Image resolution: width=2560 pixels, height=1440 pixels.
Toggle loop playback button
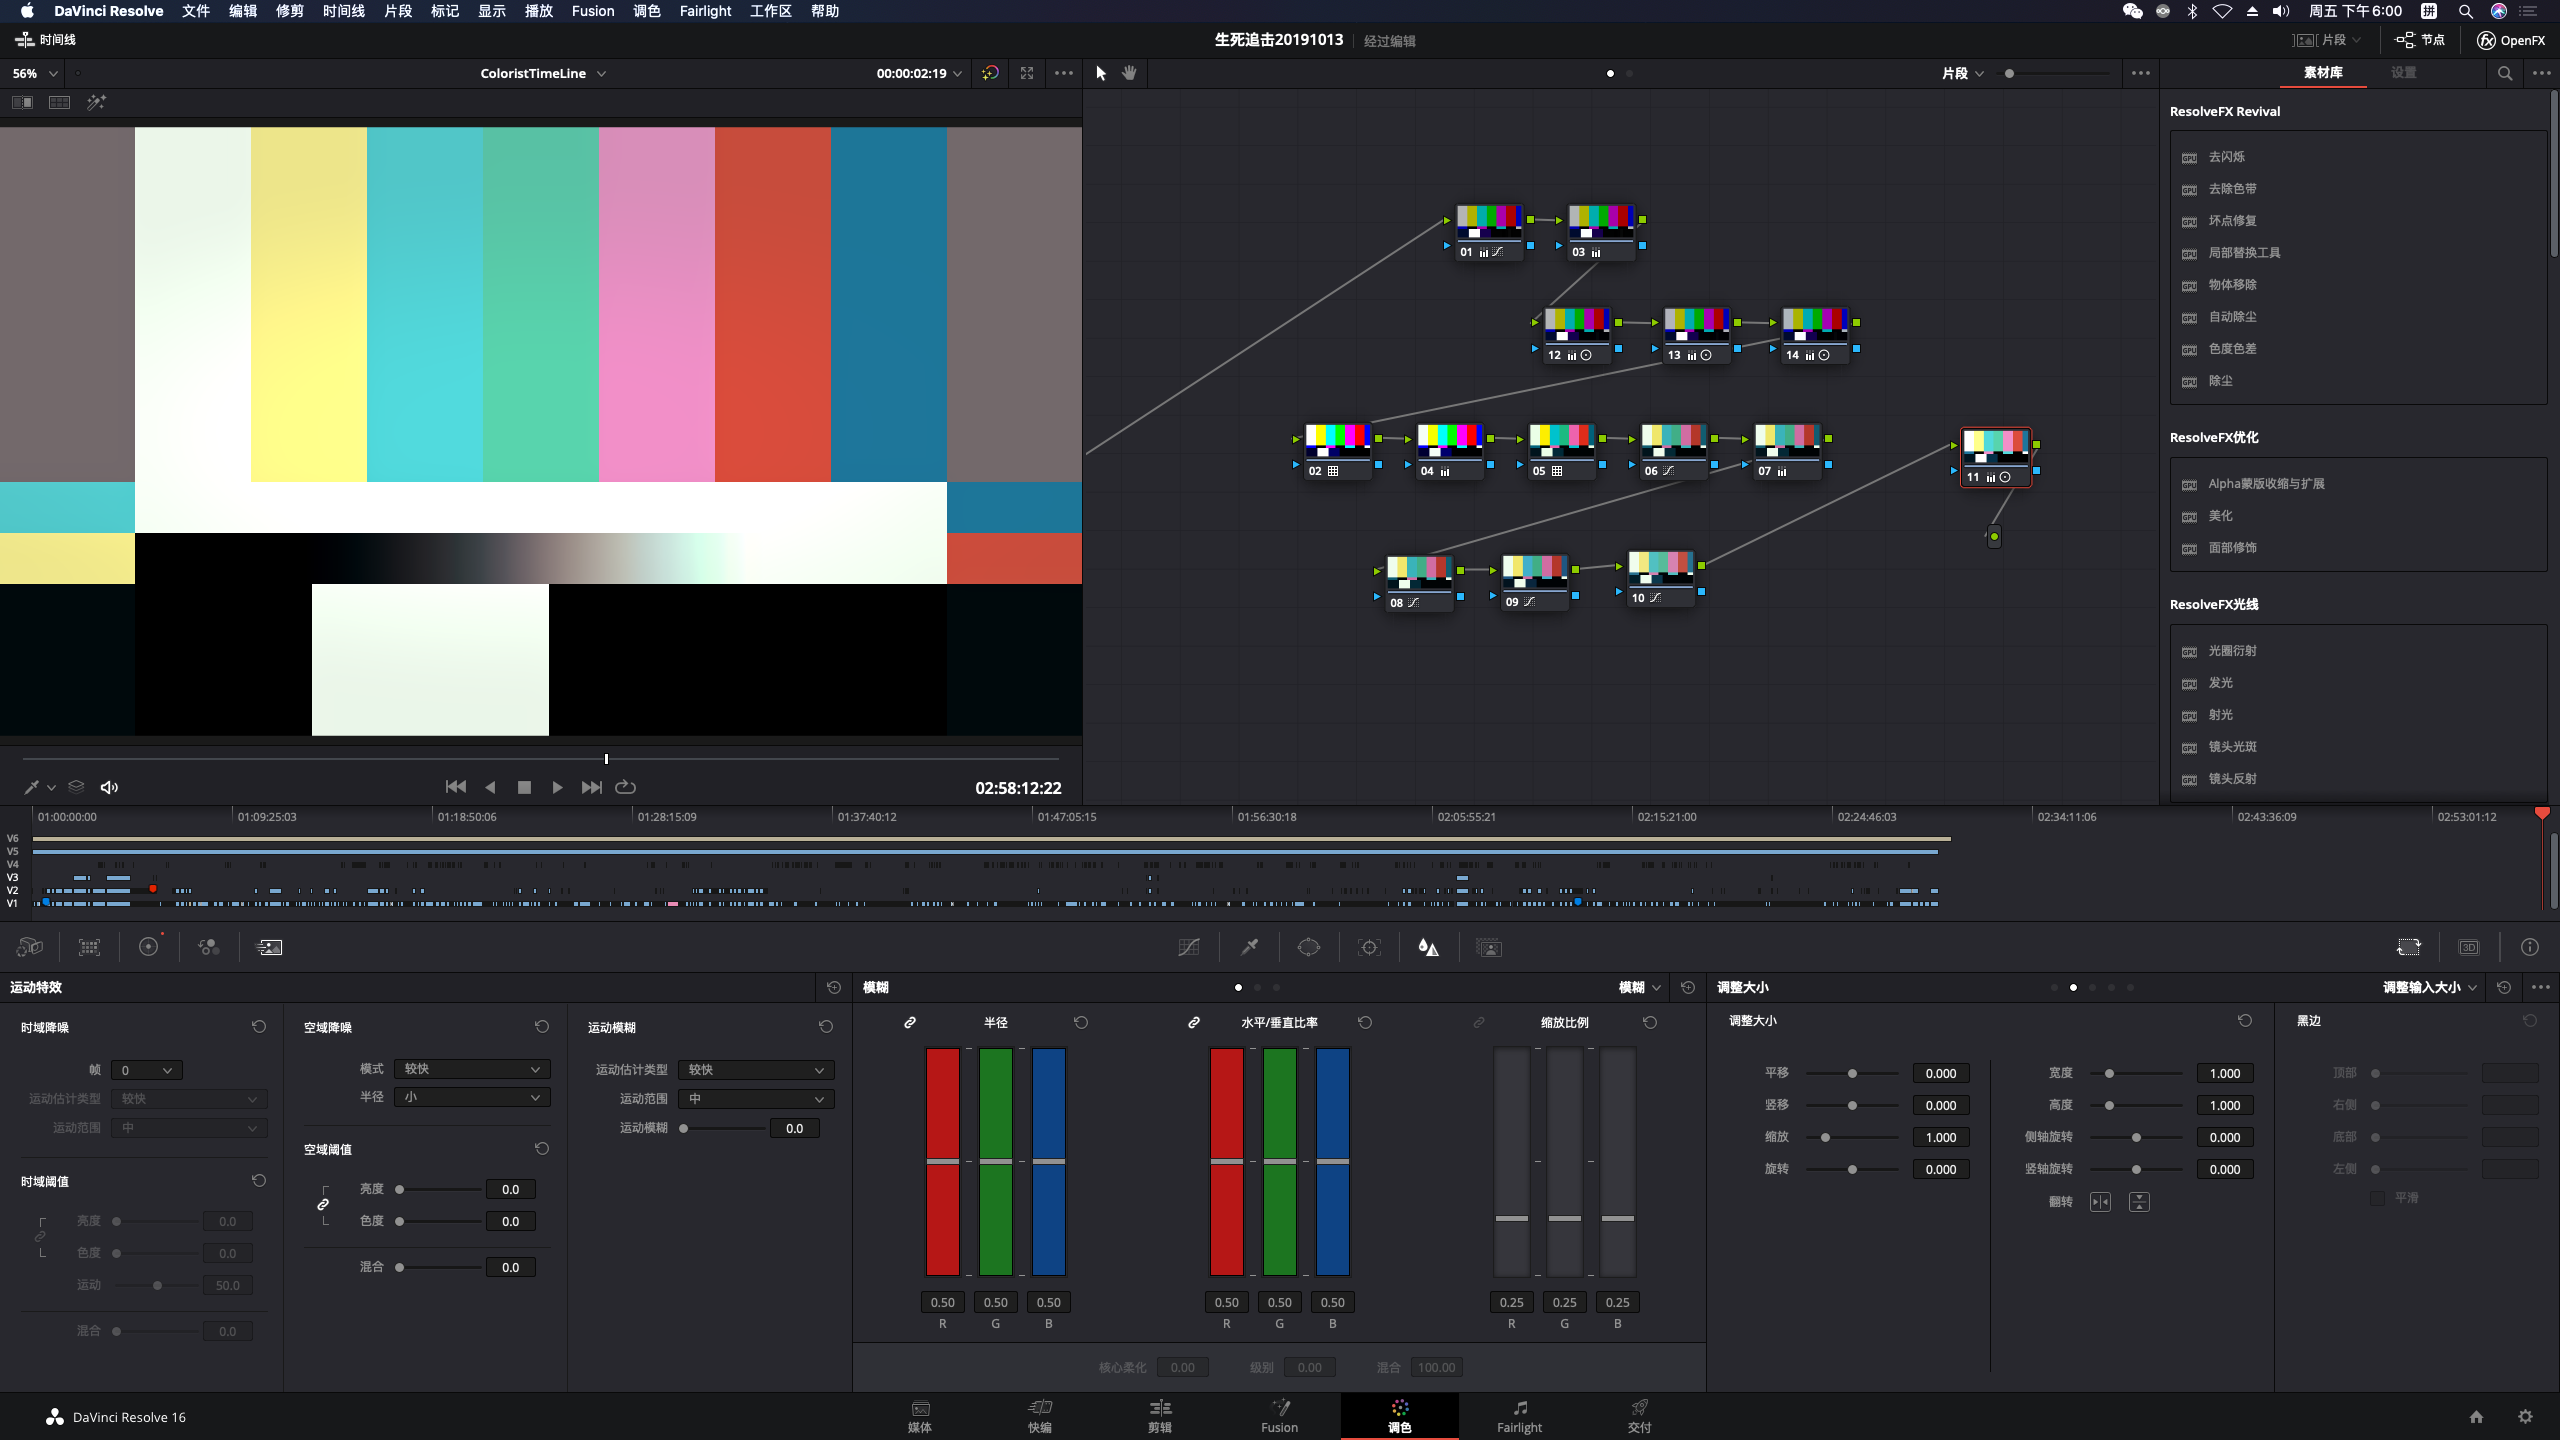625,787
